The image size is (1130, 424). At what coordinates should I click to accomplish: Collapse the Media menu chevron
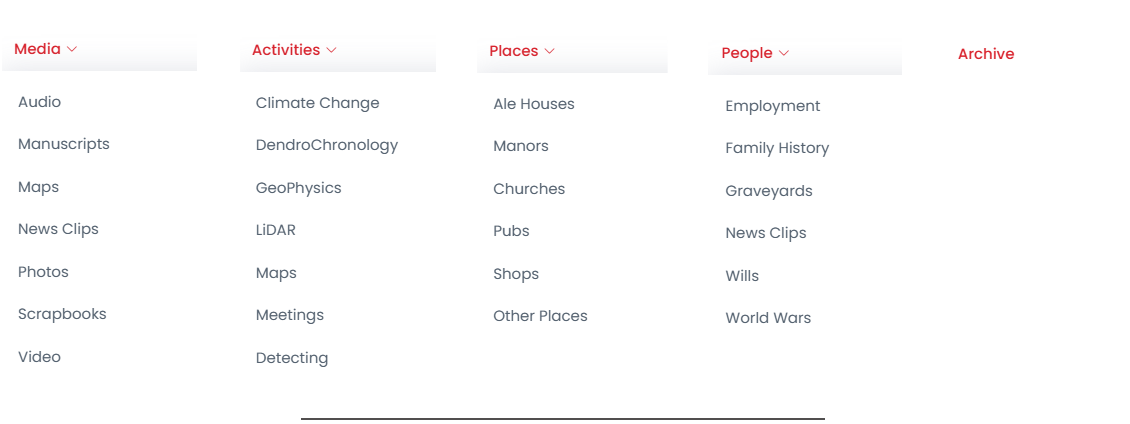pyautogui.click(x=72, y=49)
